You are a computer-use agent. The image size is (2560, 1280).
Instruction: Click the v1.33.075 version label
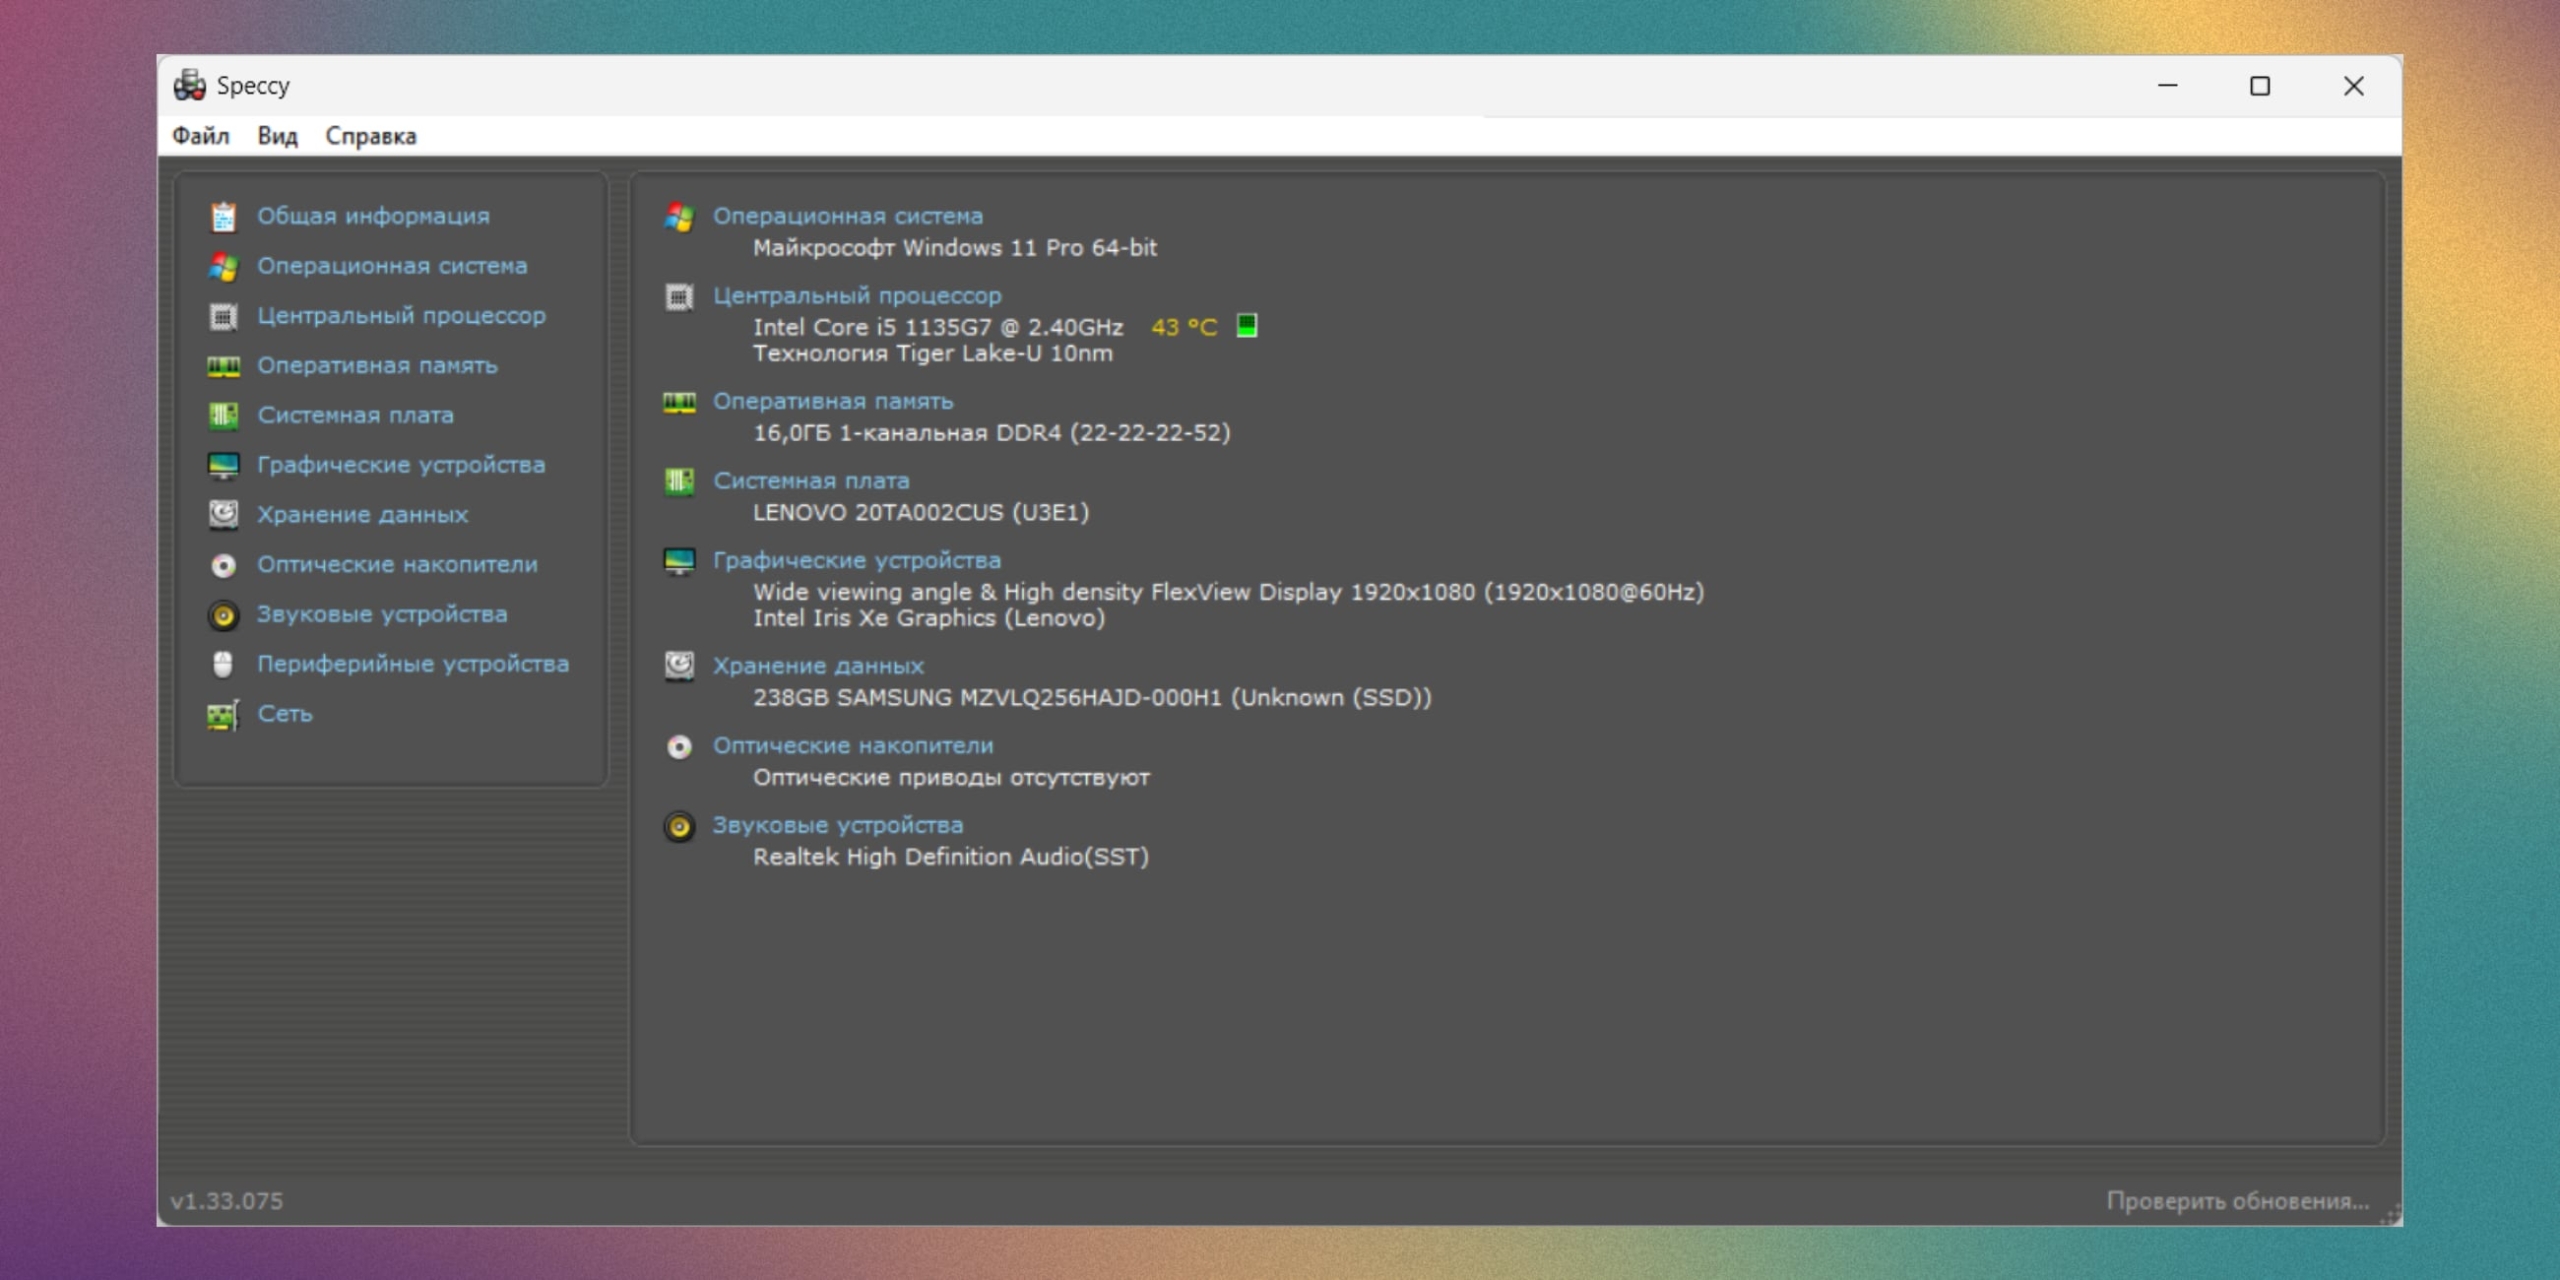click(227, 1201)
